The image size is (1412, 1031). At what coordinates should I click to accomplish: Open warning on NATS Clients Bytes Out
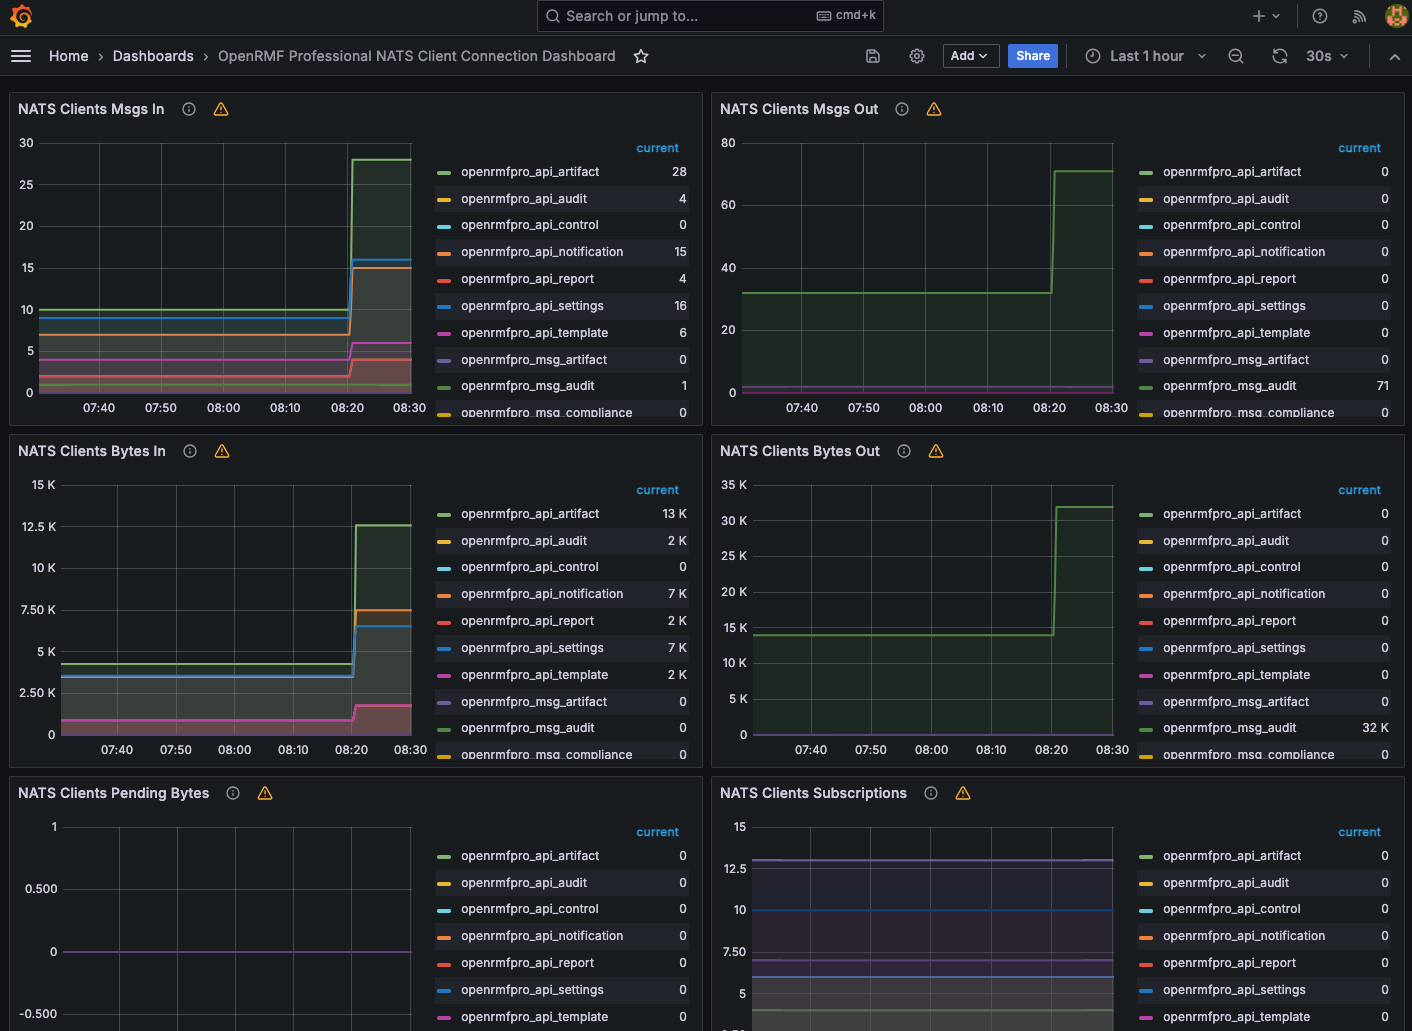pos(936,451)
